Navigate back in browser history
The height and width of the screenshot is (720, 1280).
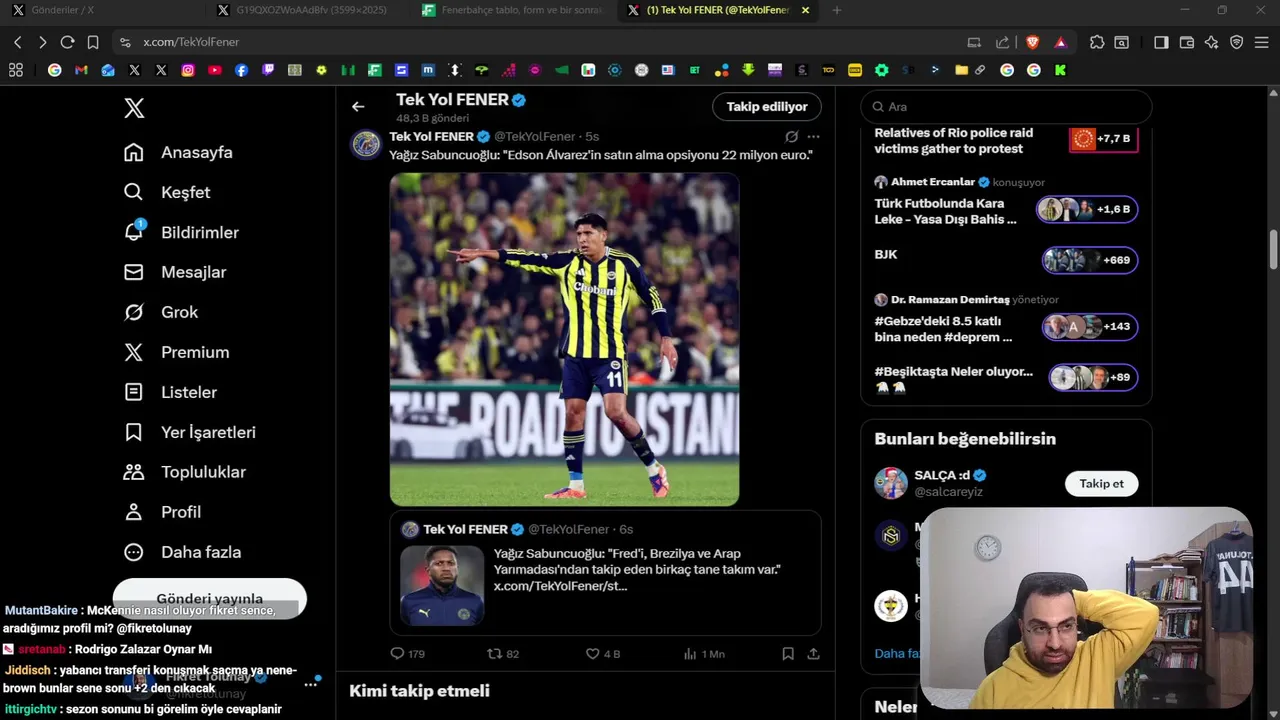(x=17, y=42)
